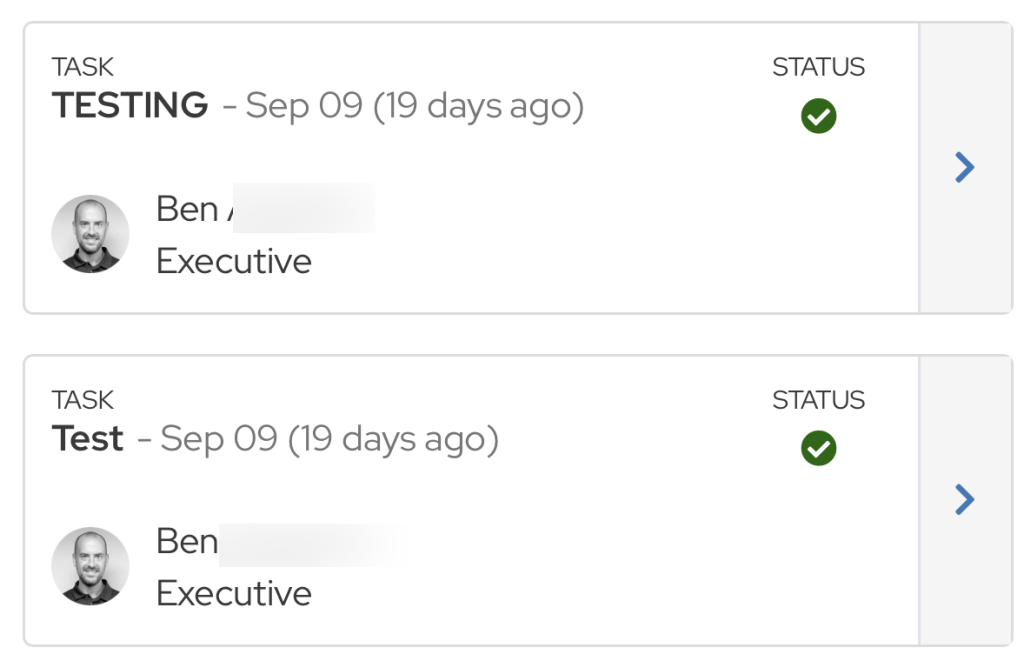Click the Executive role label in Test card
Image resolution: width=1024 pixels, height=661 pixels.
click(x=234, y=593)
